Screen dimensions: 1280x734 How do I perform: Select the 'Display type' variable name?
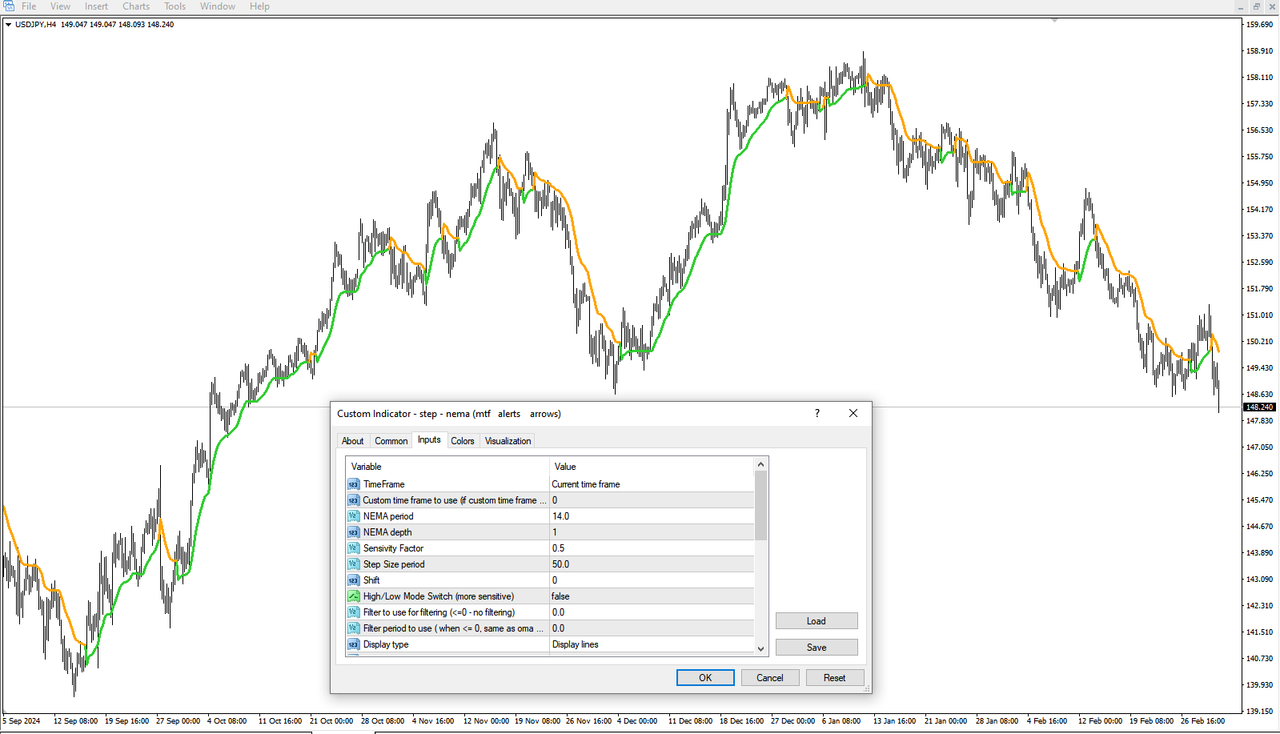pos(386,644)
